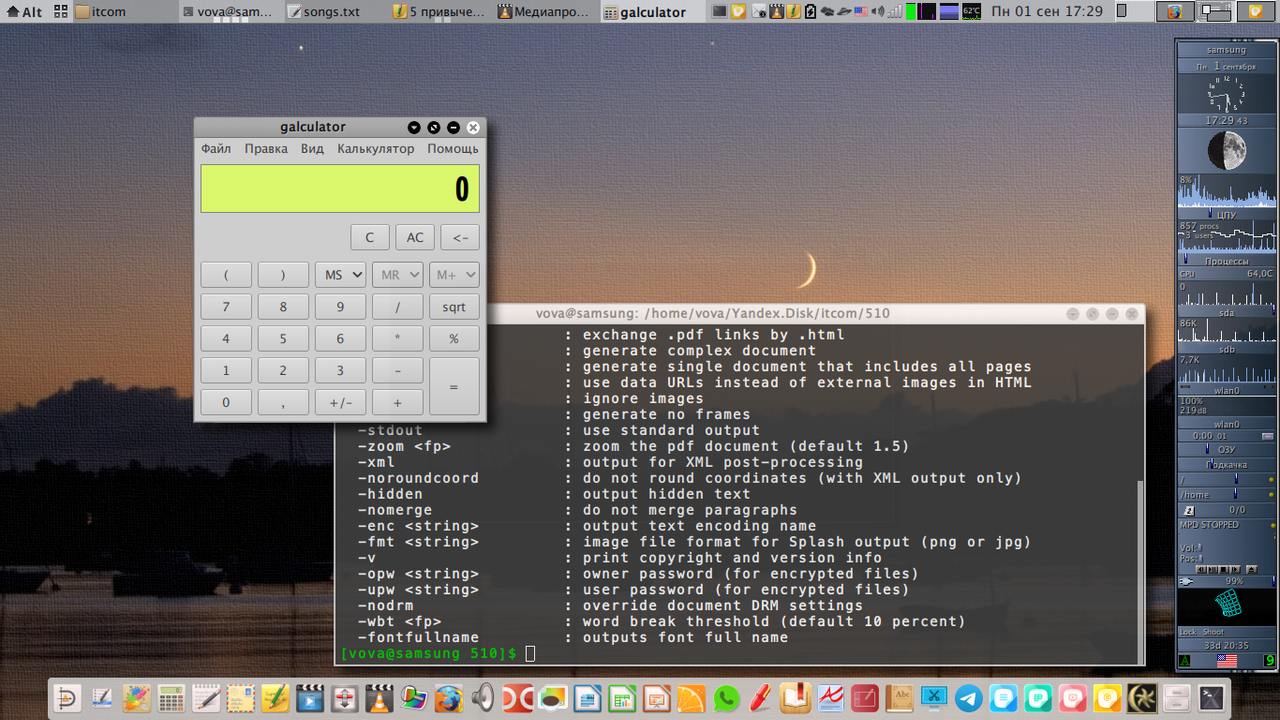Click the US flag keyboard layout indicator
Viewport: 1280px width, 720px height.
(x=860, y=12)
